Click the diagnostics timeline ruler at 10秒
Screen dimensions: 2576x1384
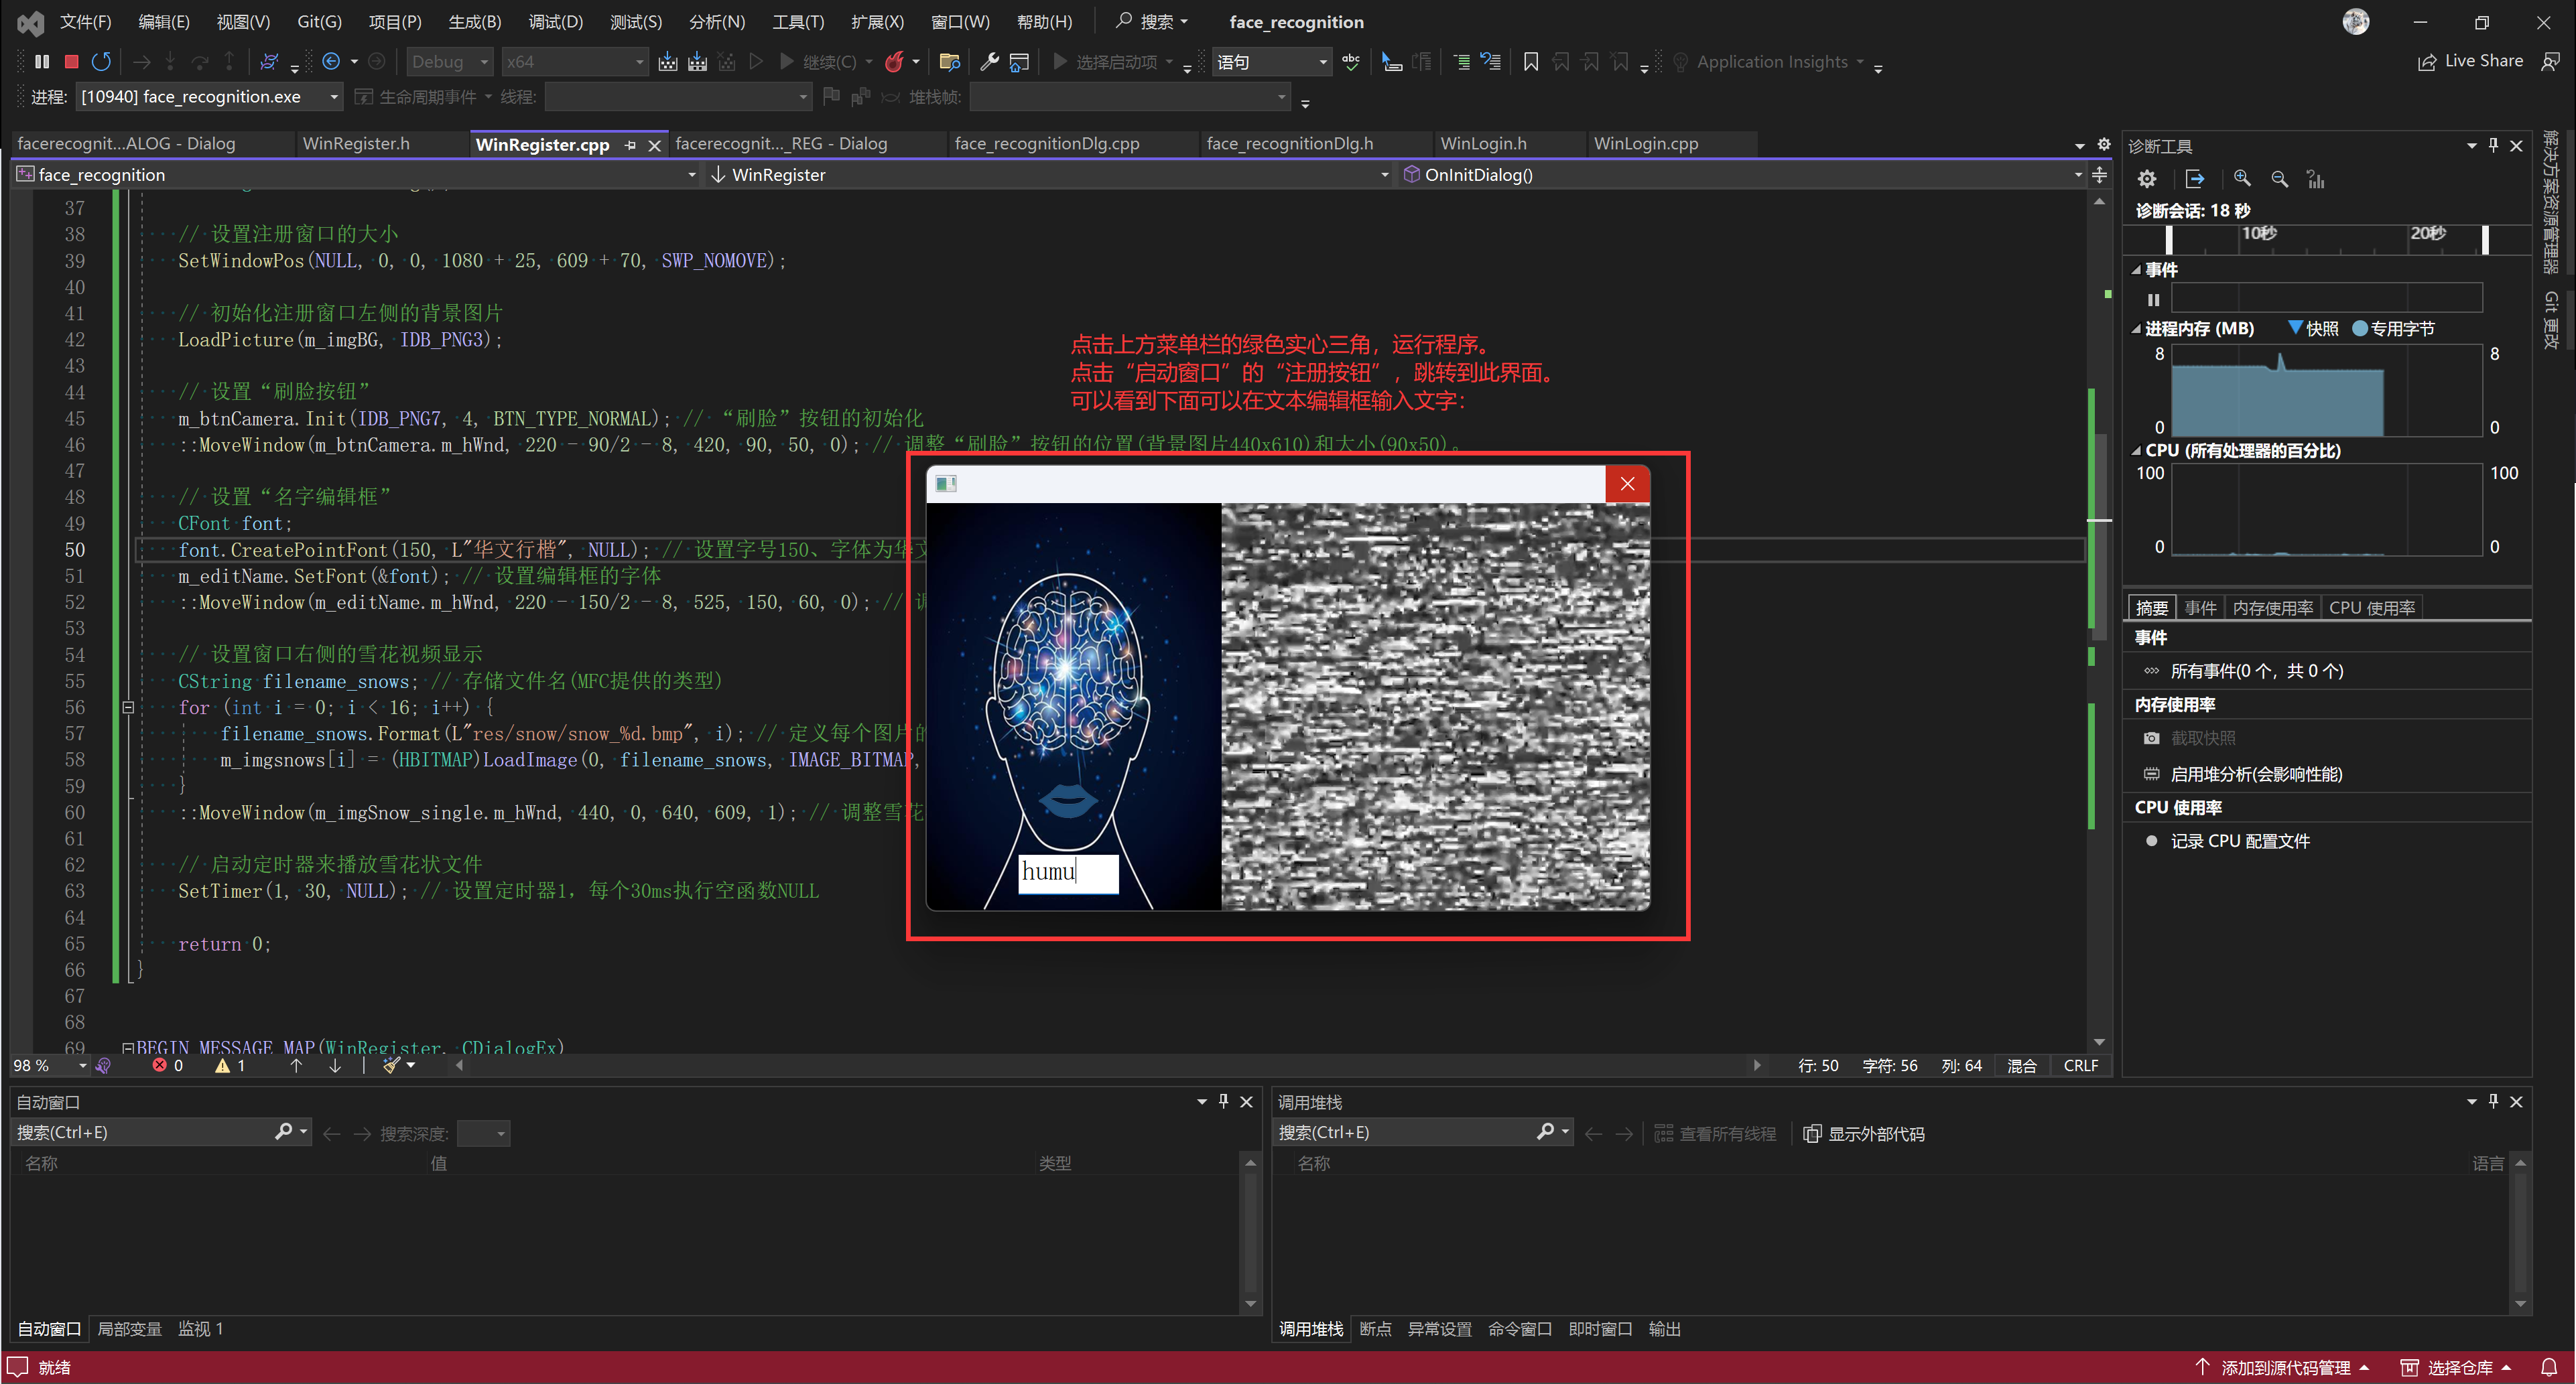click(x=2258, y=234)
